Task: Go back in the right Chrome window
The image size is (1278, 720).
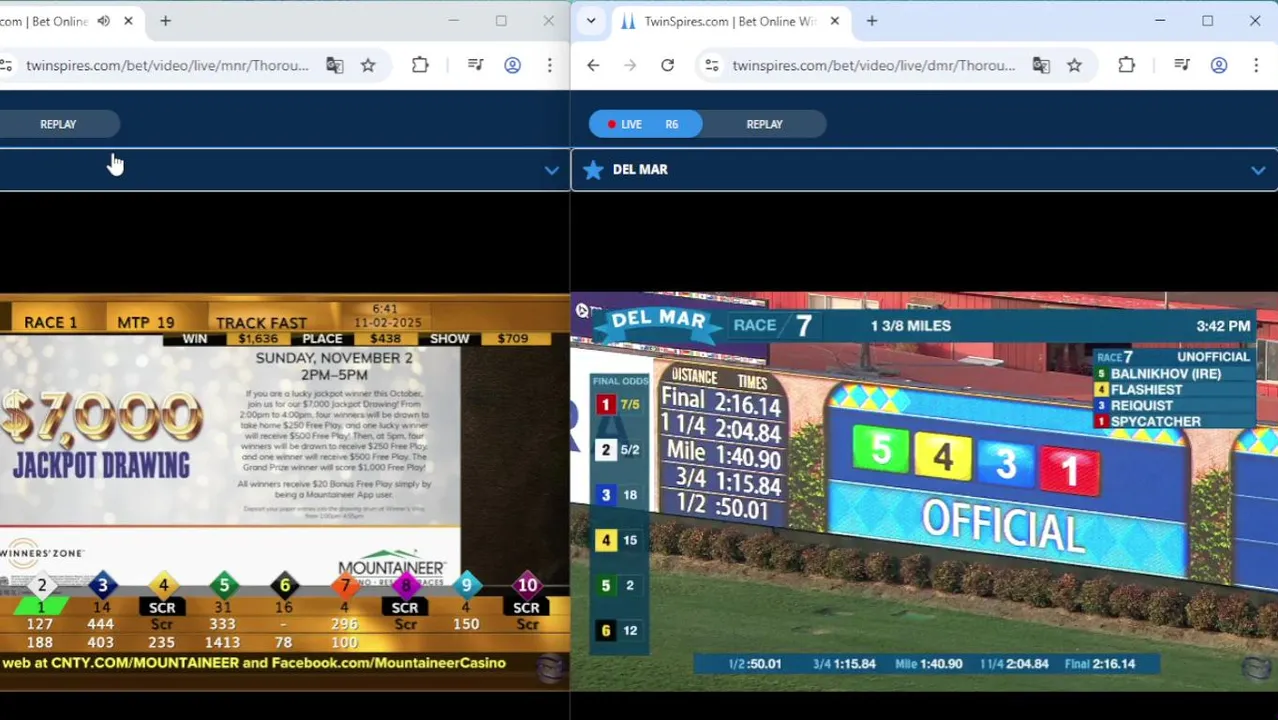Action: click(x=593, y=66)
